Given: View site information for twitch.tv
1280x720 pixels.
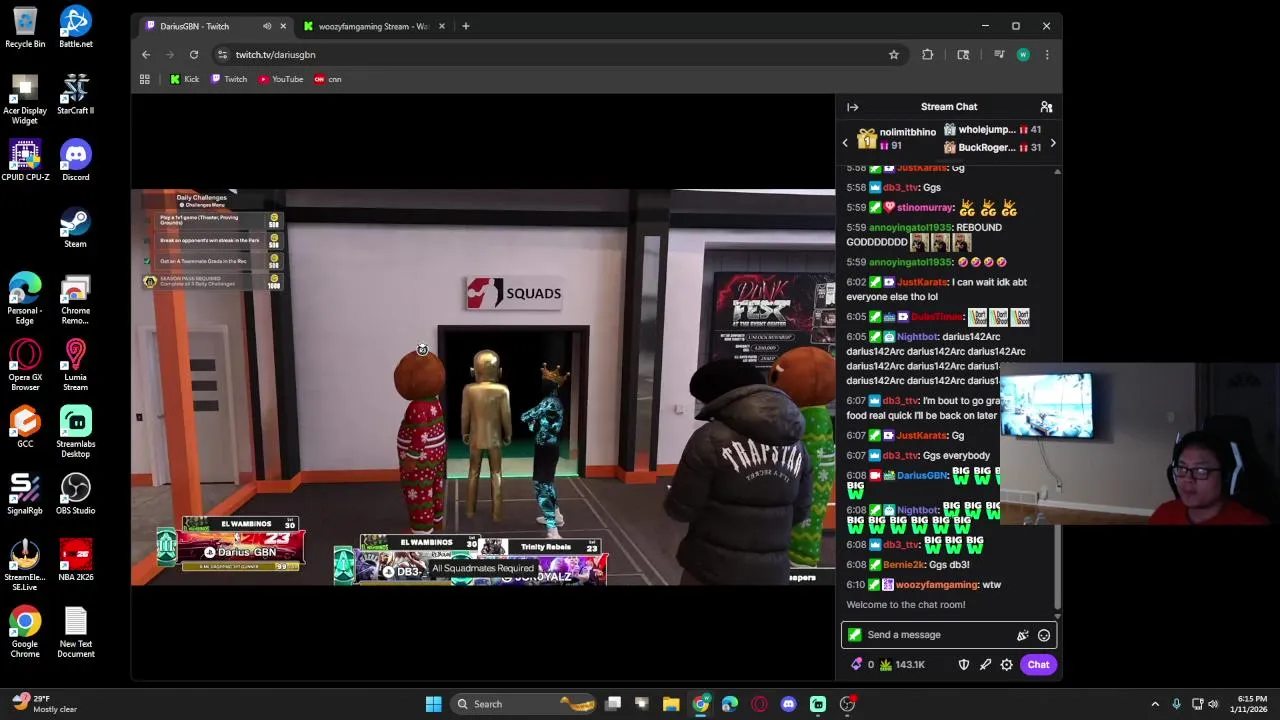Looking at the screenshot, I should pyautogui.click(x=222, y=55).
